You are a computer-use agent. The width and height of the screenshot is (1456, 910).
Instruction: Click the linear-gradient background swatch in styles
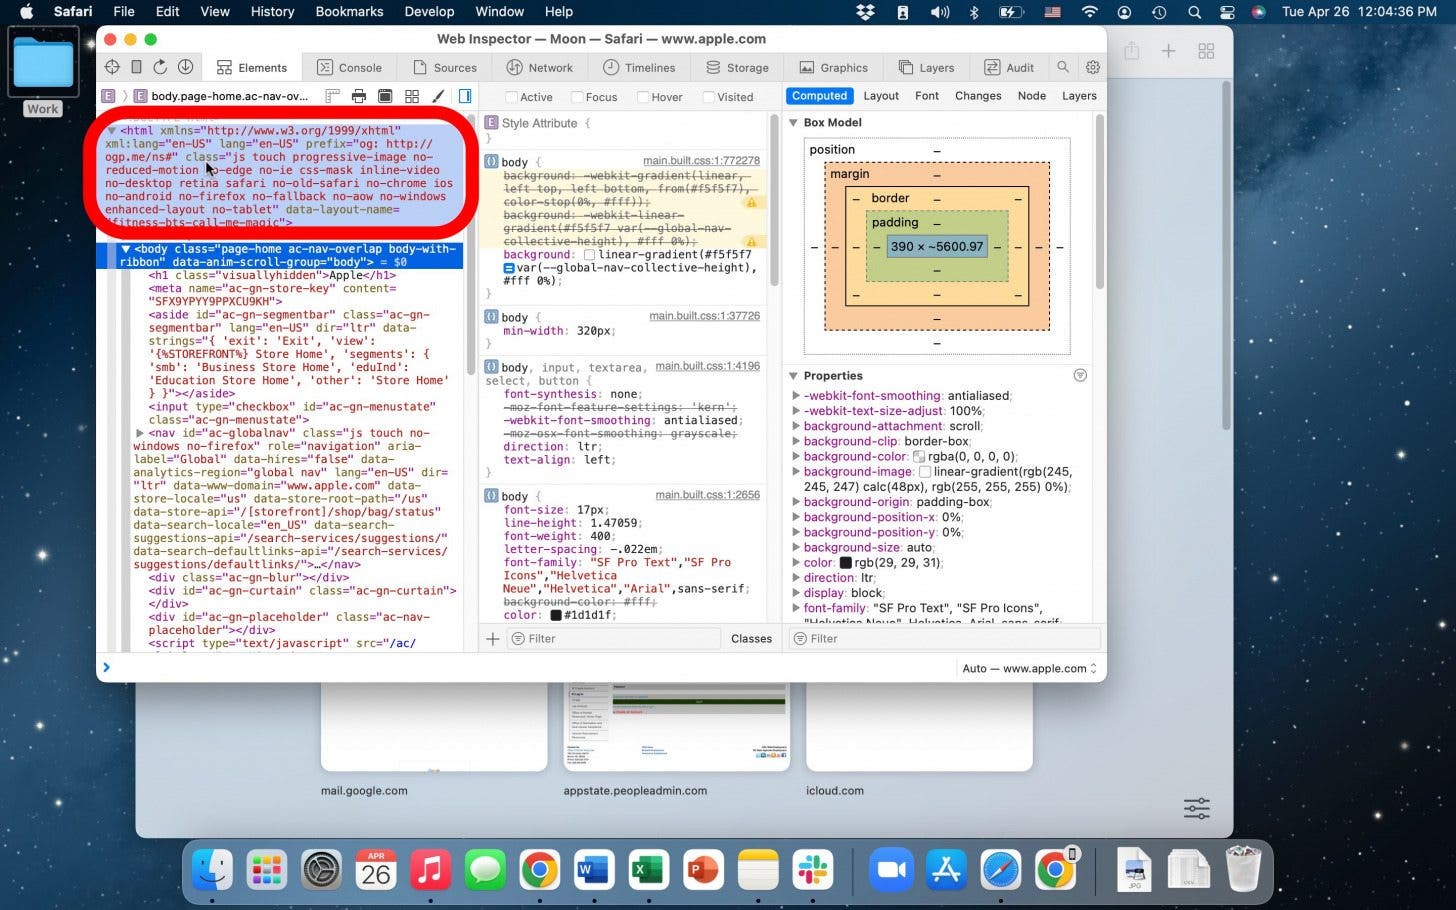click(x=589, y=255)
